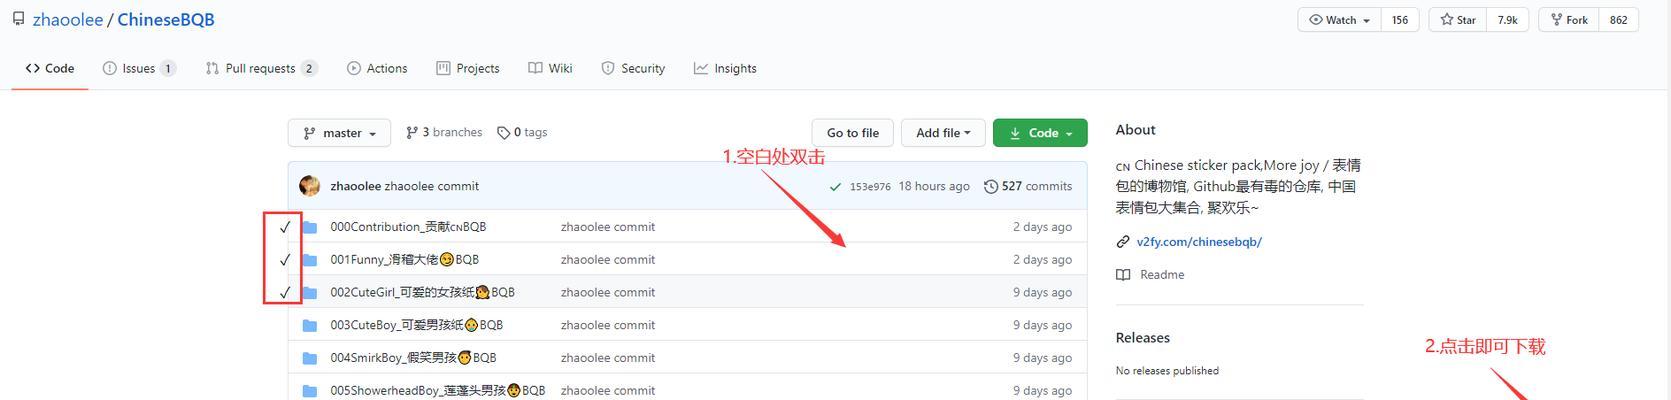
Task: Open the commit message on the 003CuteBoy row
Action: 608,325
